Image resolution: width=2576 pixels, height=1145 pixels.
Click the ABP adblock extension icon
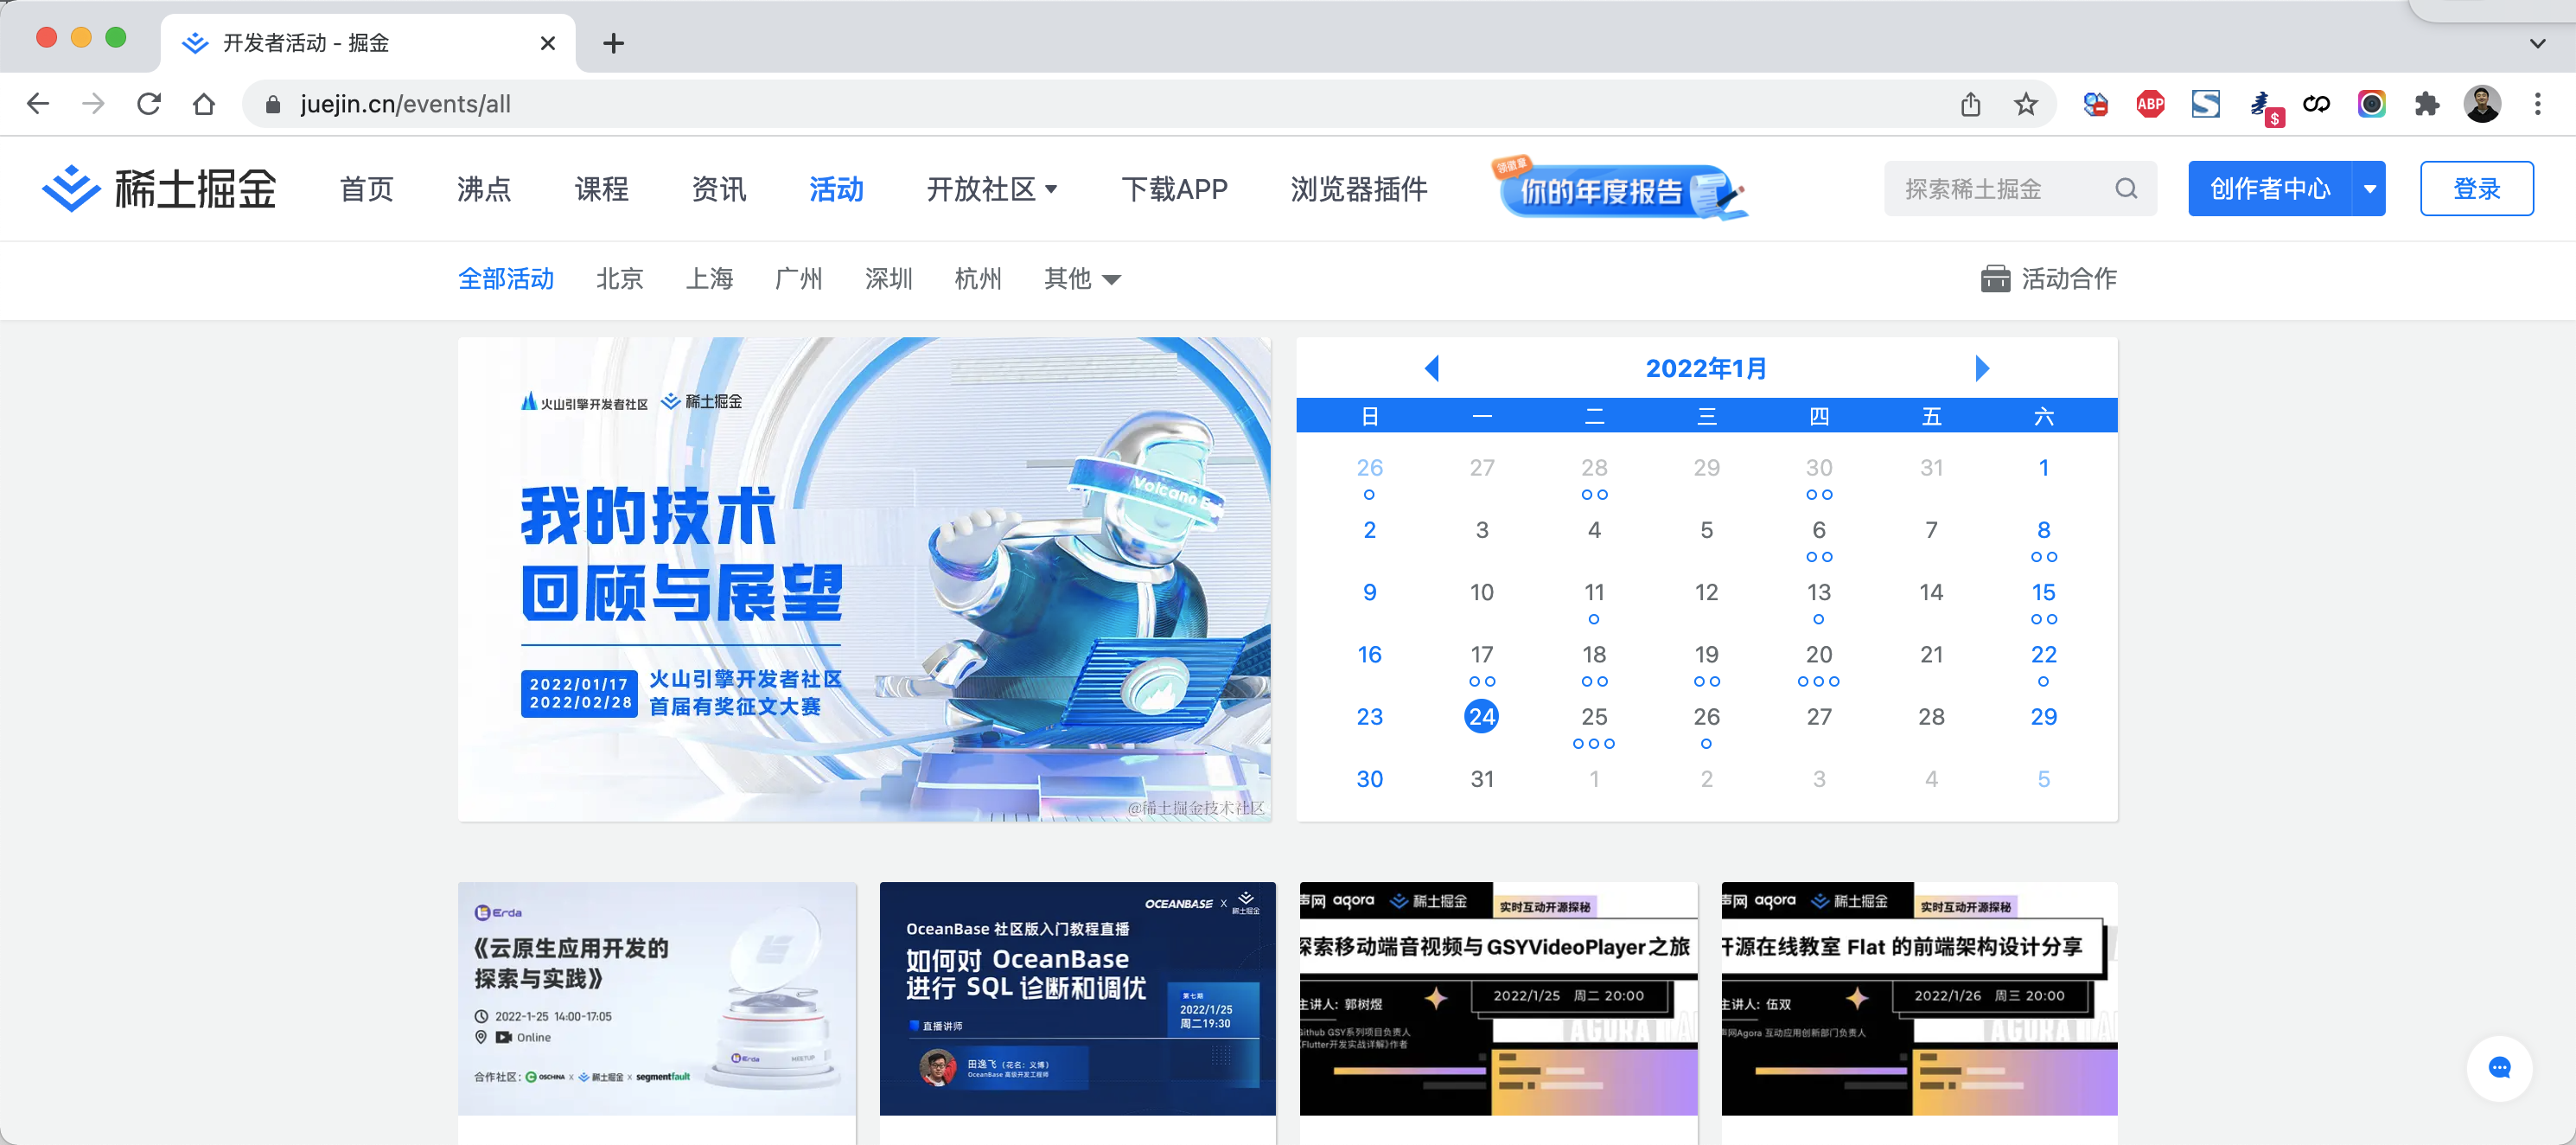pos(2150,103)
